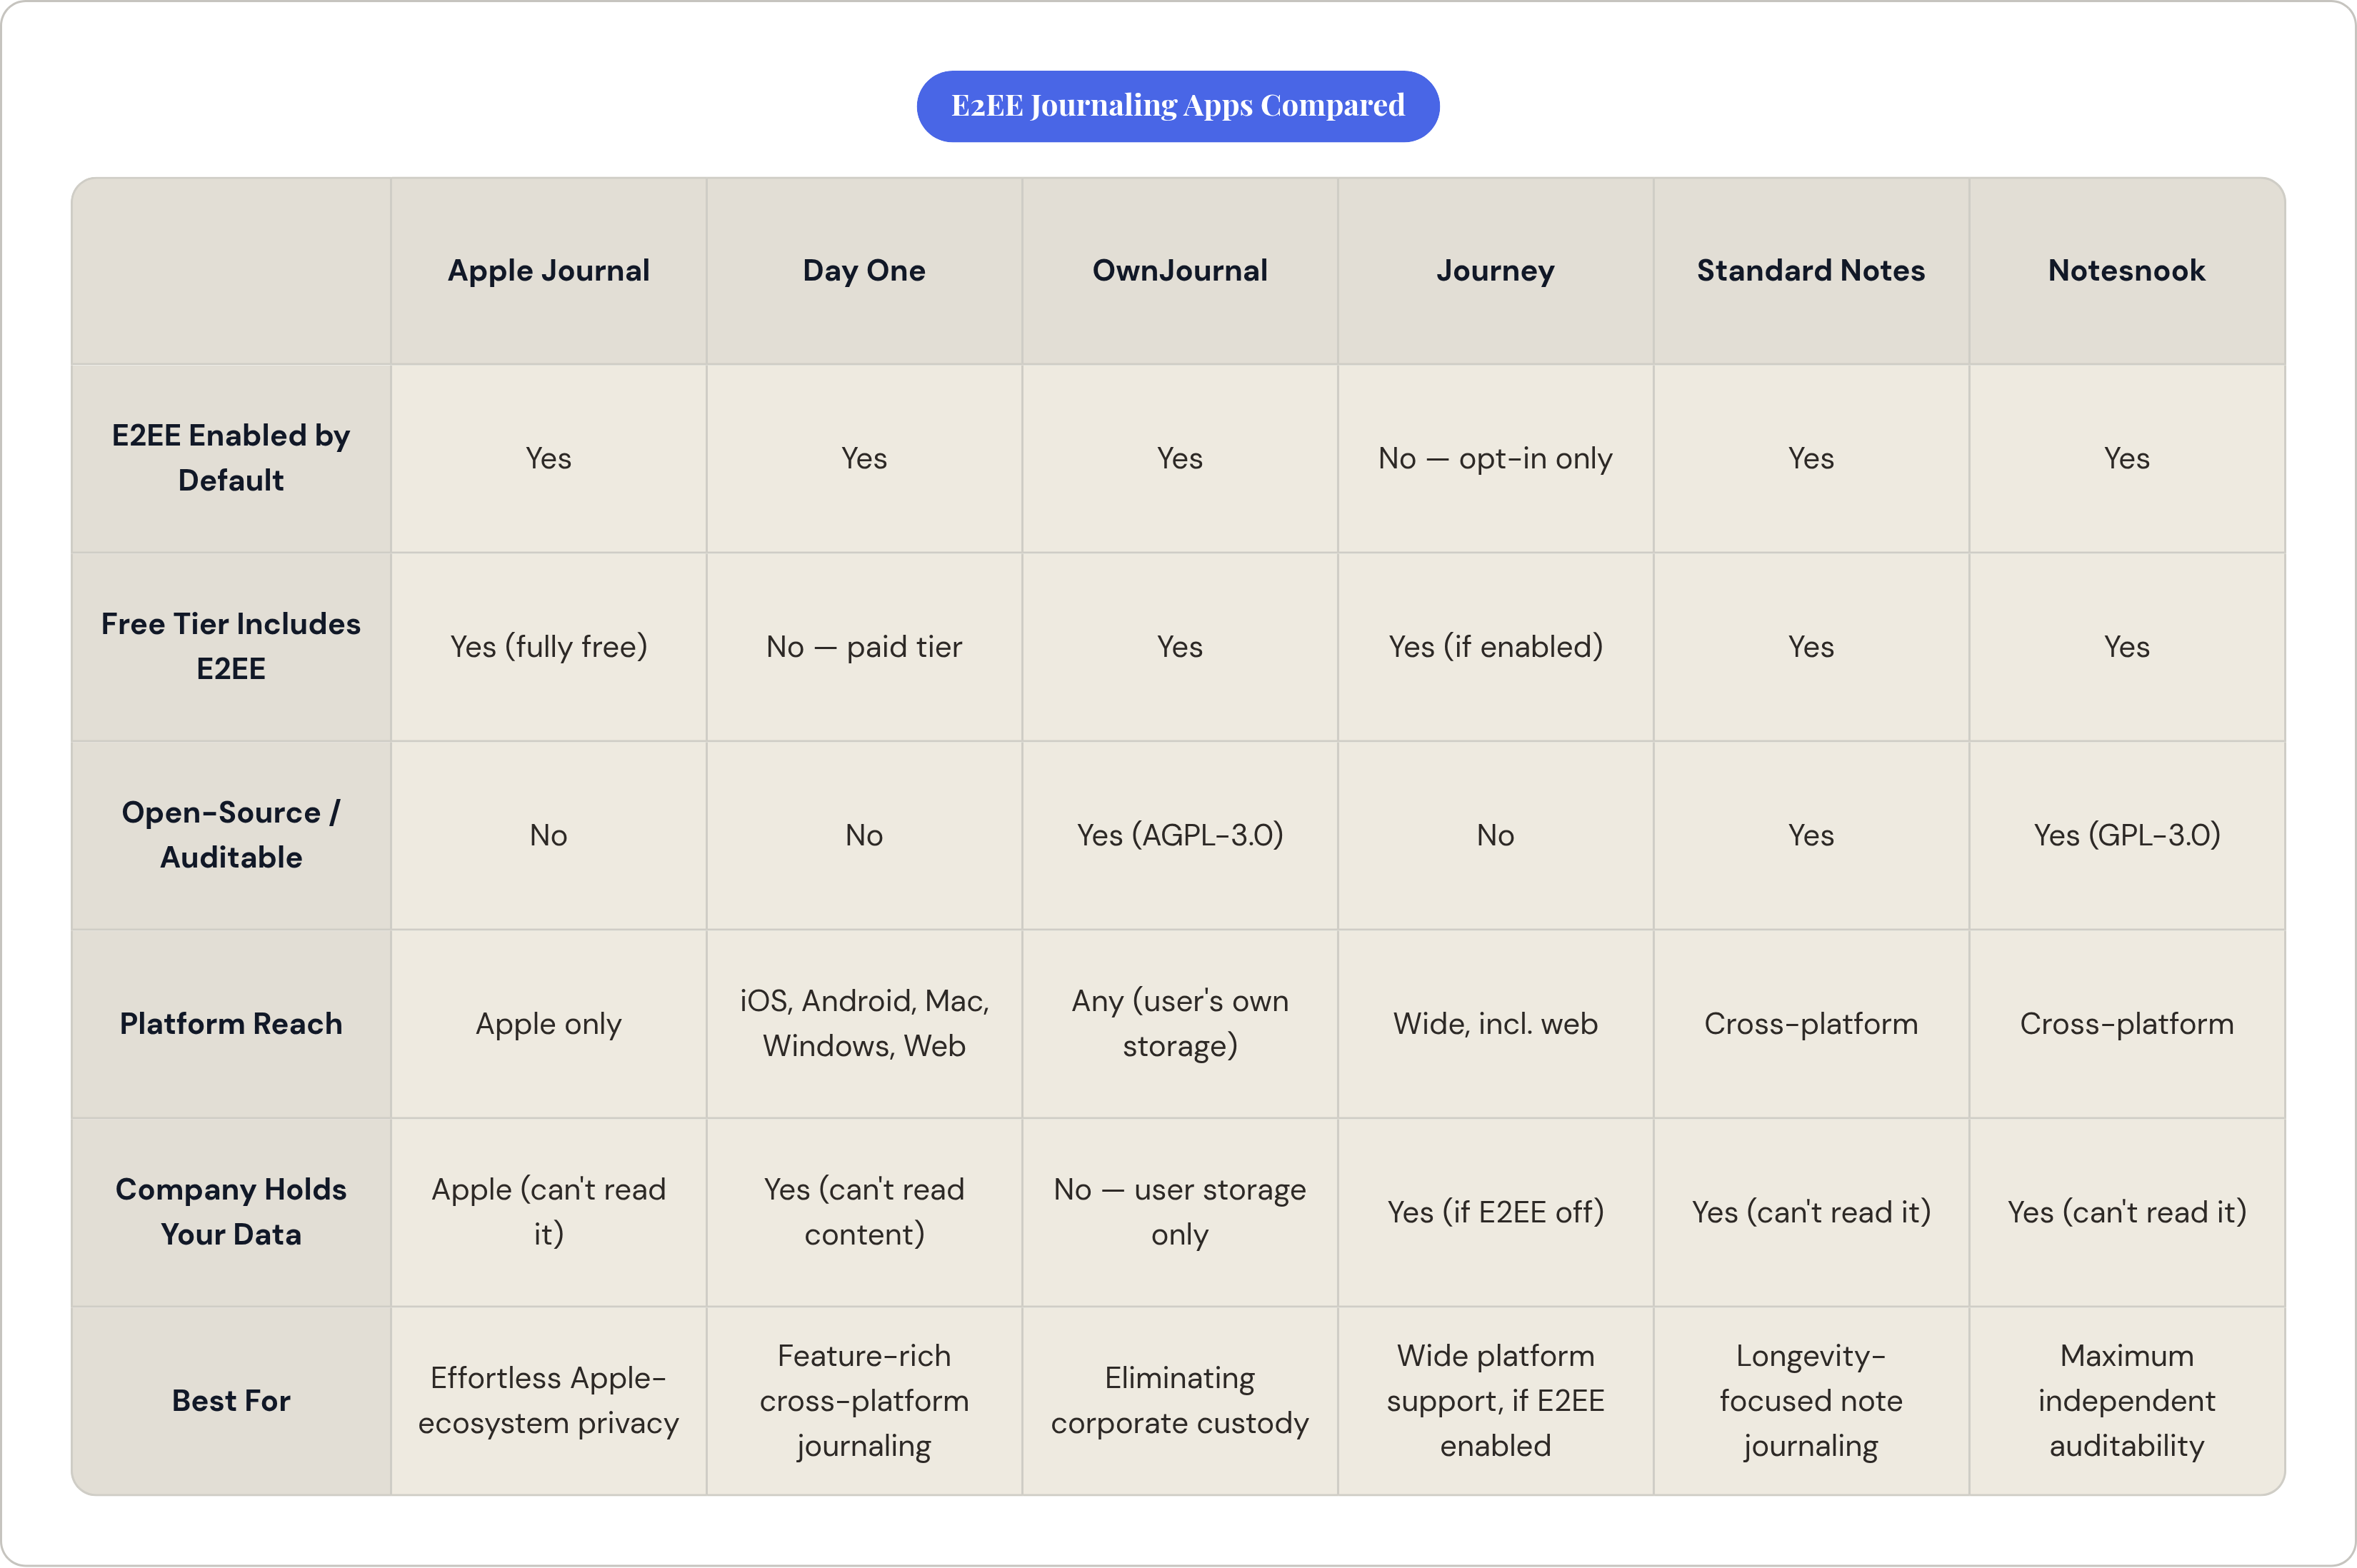Click the 'No — paid tier' cell
The height and width of the screenshot is (1568, 2357).
pyautogui.click(x=864, y=647)
